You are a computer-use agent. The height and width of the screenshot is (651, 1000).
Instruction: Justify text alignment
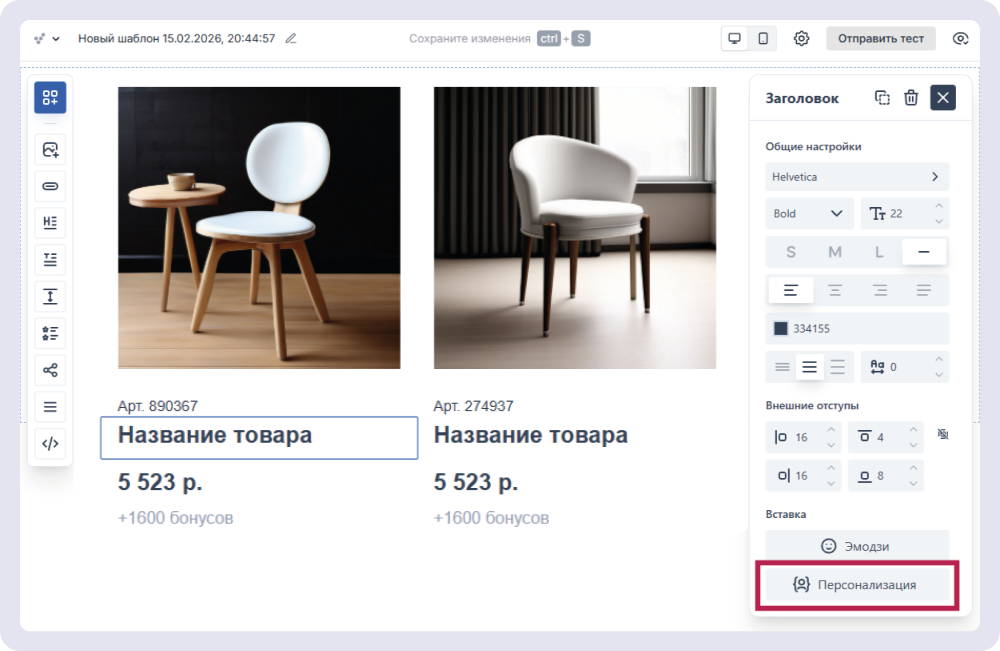click(x=923, y=291)
